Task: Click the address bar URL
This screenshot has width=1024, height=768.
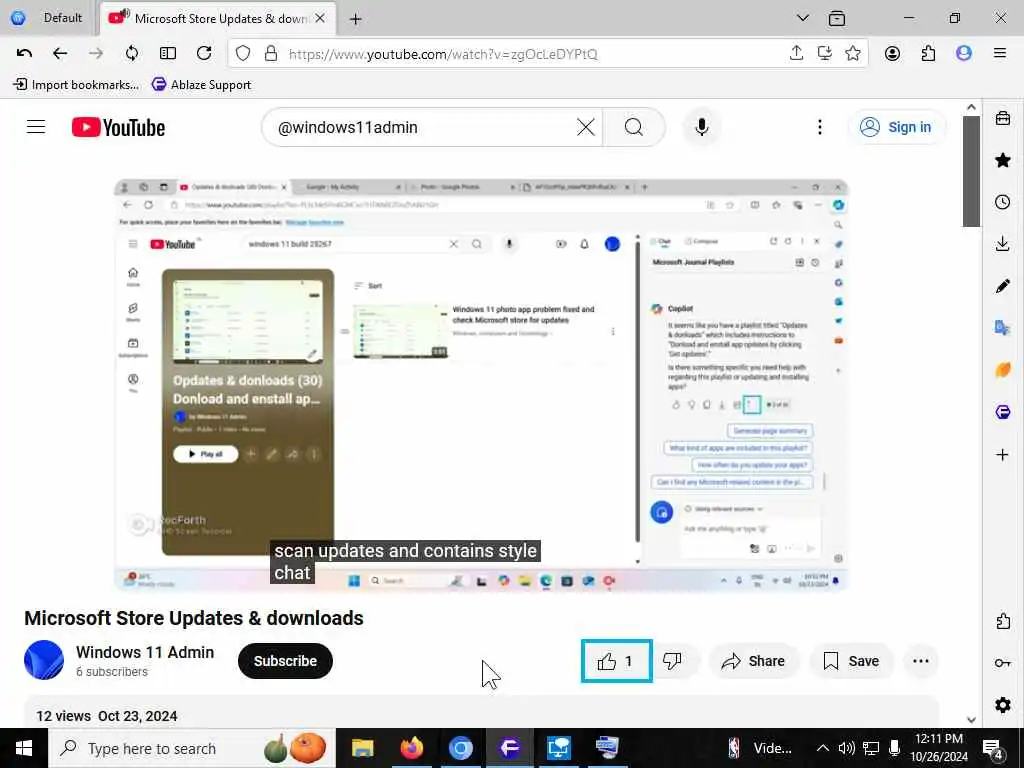Action: 443,54
